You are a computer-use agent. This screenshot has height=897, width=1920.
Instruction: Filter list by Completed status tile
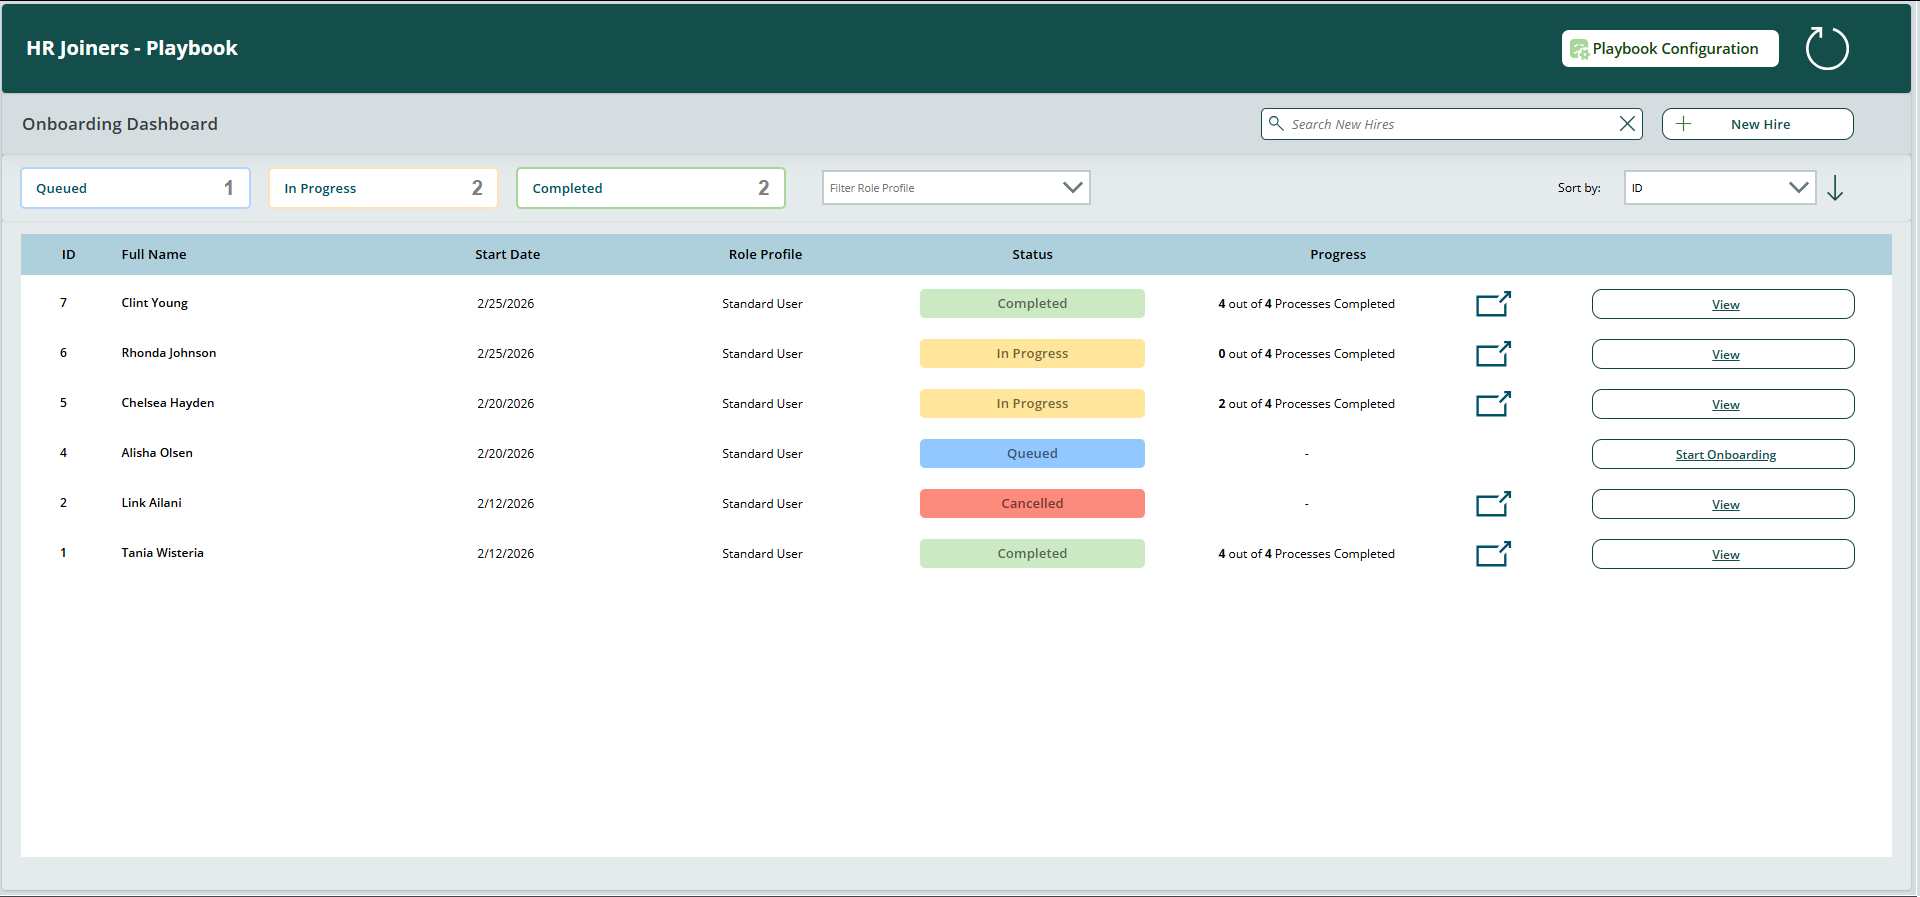[650, 188]
